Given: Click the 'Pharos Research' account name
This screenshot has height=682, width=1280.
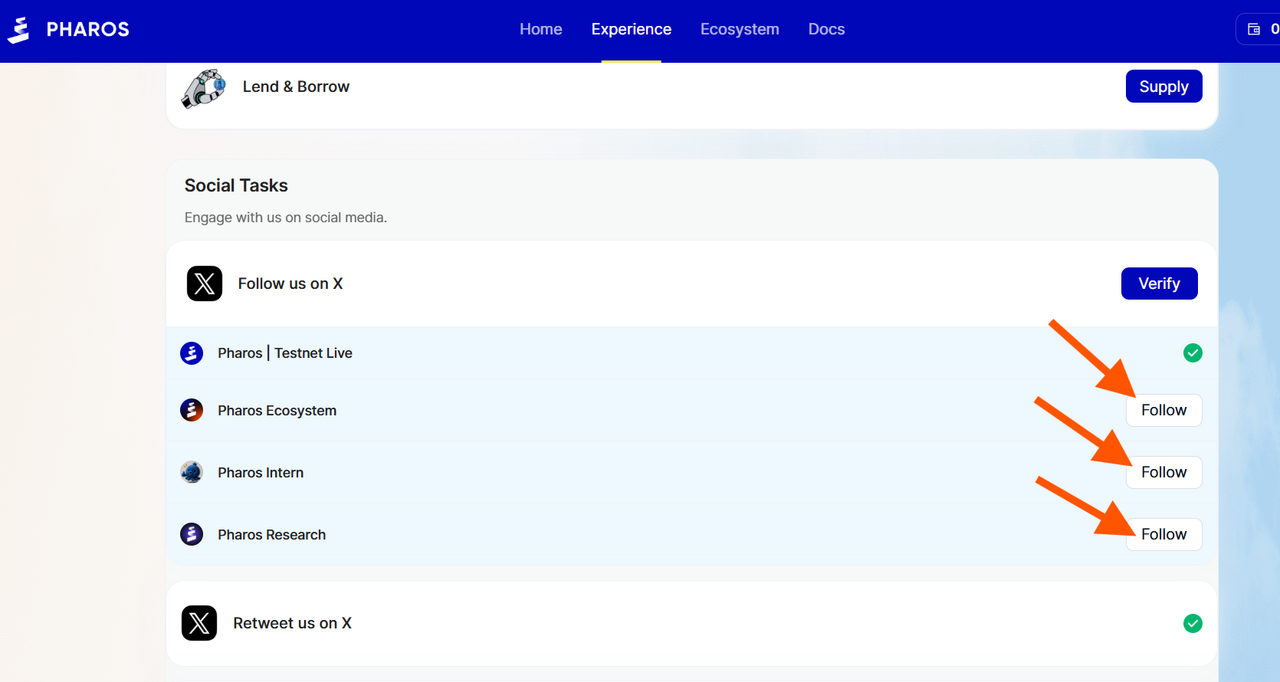Looking at the screenshot, I should click(x=272, y=534).
